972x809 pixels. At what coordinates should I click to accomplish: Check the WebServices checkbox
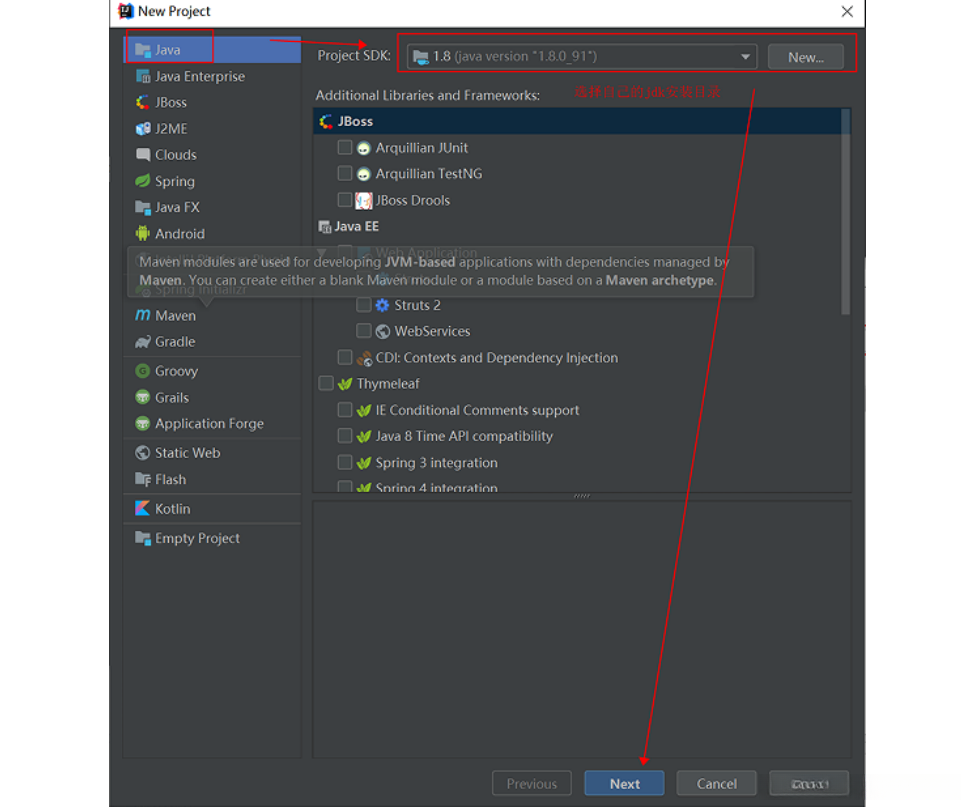click(x=364, y=331)
